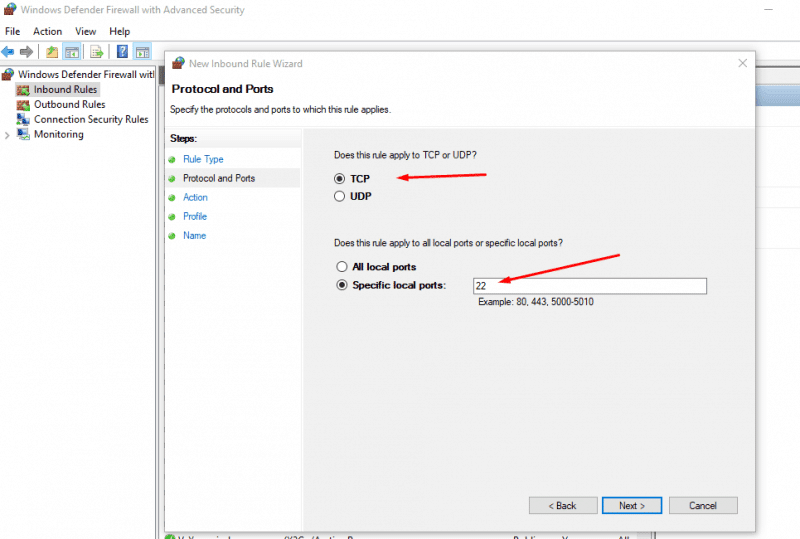Select Monitoring in the console tree

point(59,134)
